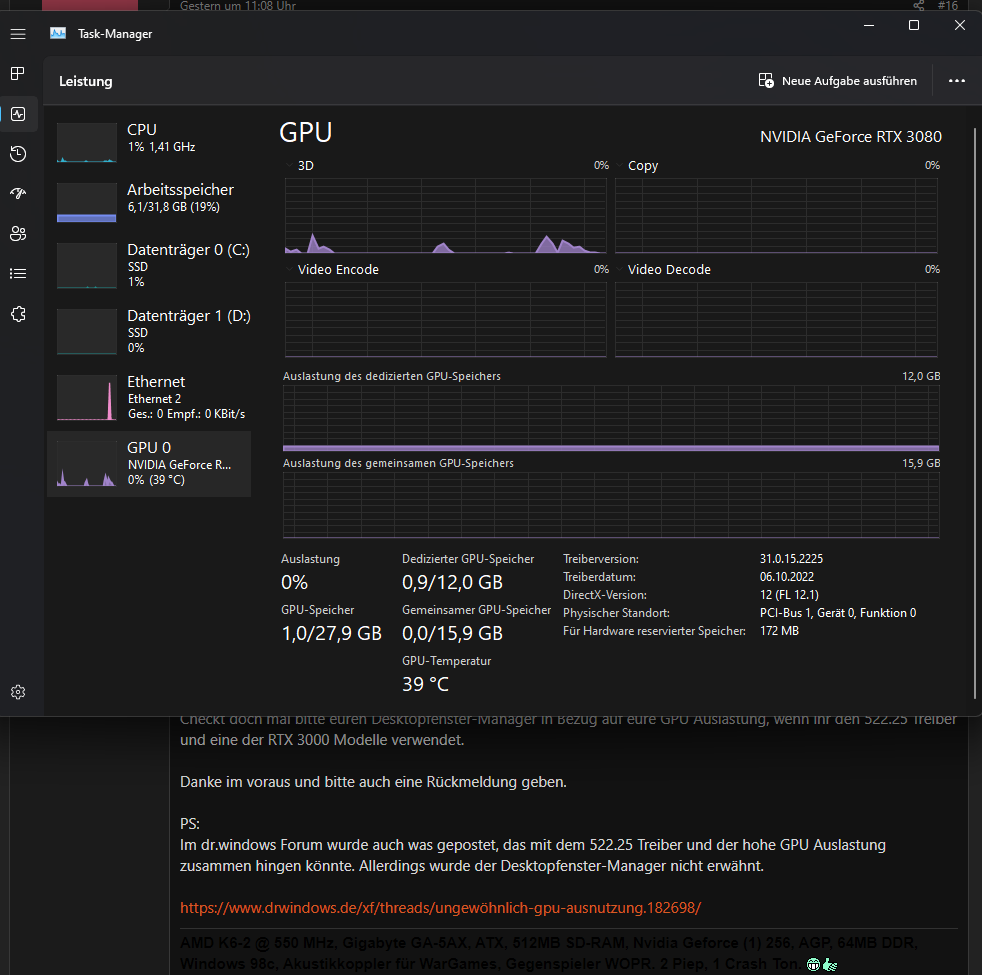Click the Video Encode utilization graph
The height and width of the screenshot is (975, 982).
(445, 319)
